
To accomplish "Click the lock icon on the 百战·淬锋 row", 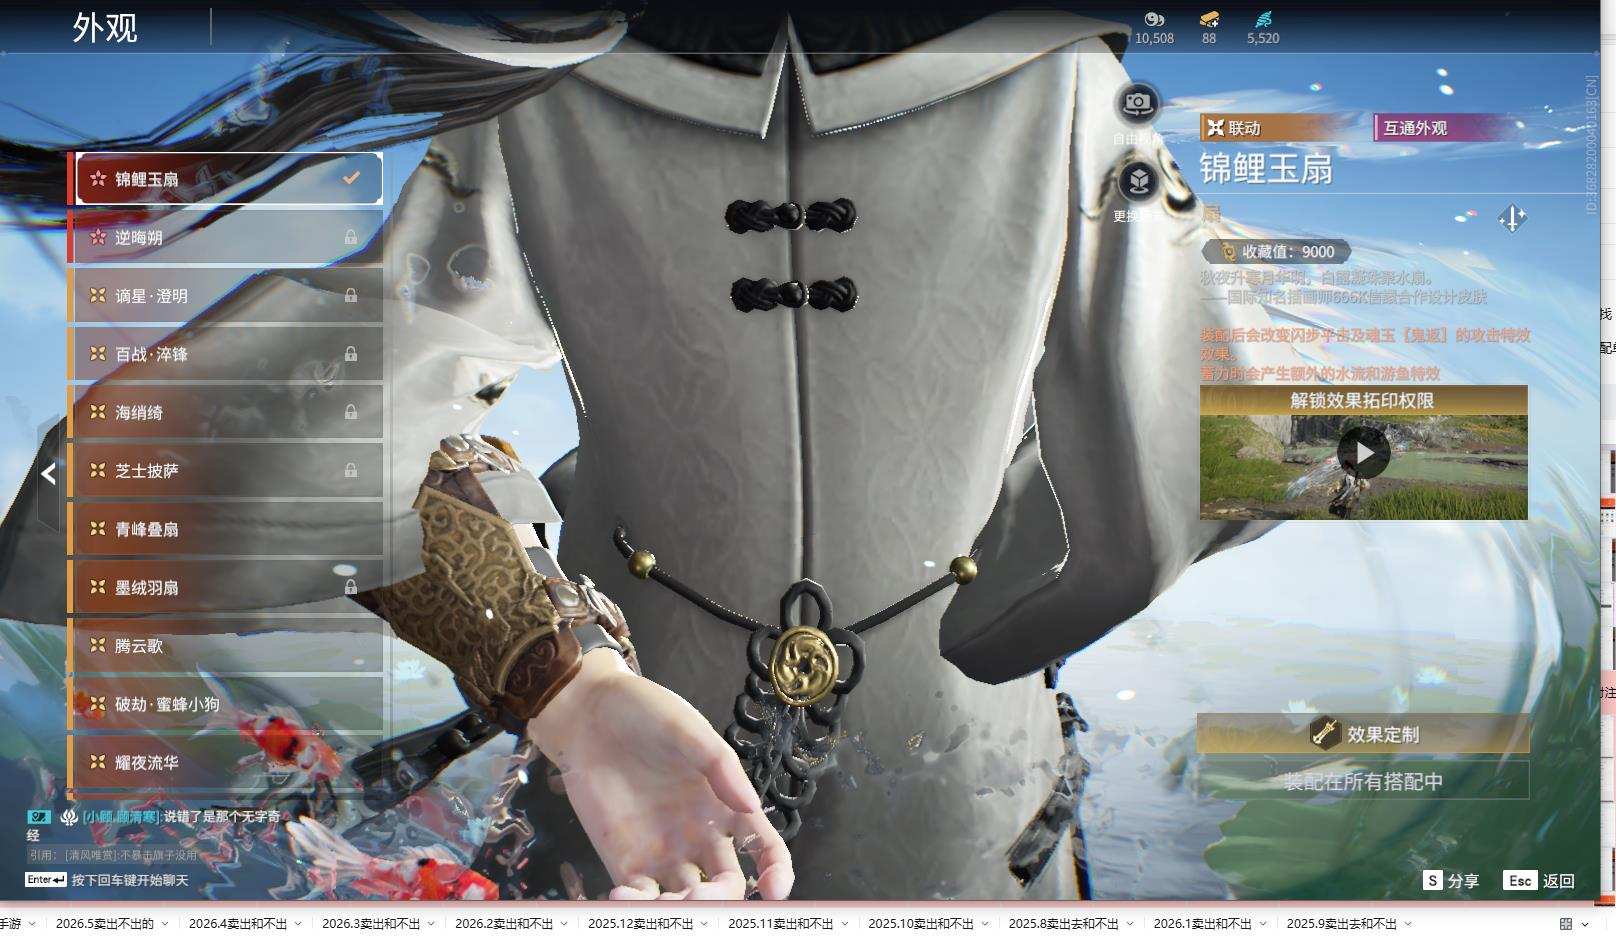I will [x=351, y=353].
